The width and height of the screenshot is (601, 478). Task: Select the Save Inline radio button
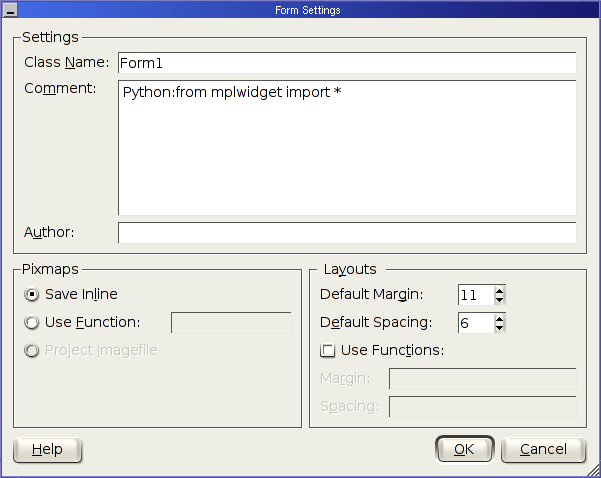(x=31, y=294)
